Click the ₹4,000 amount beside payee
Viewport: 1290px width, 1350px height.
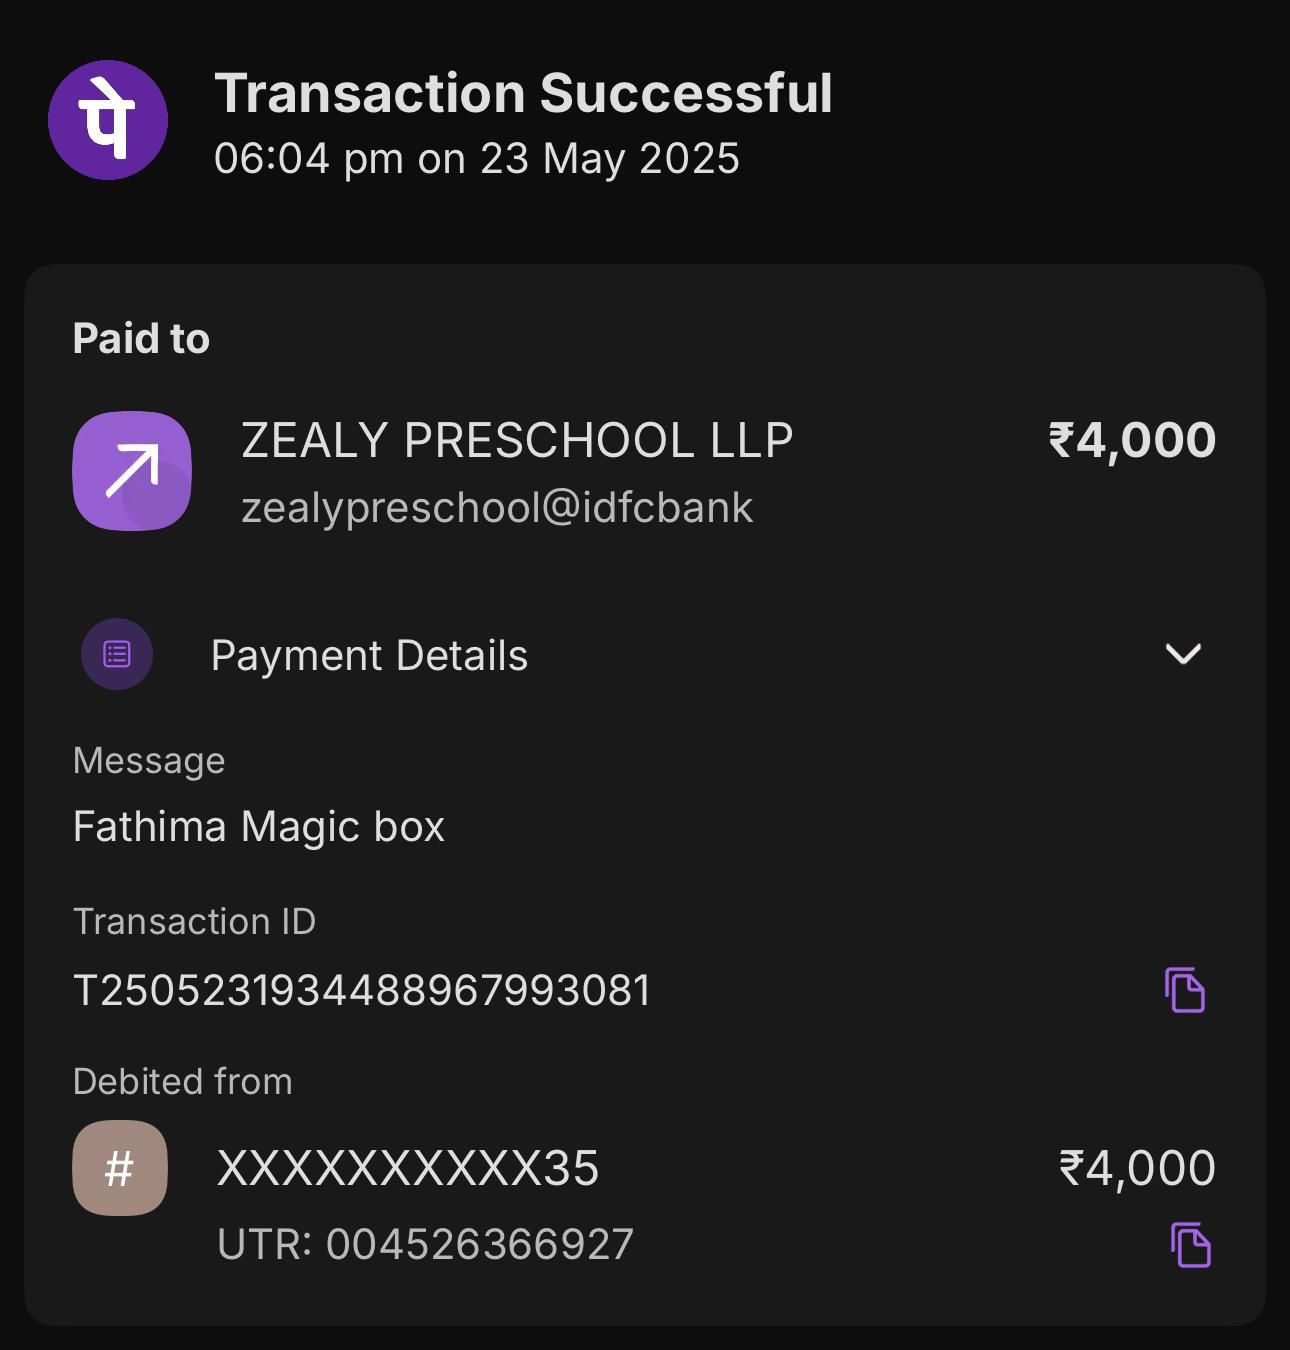click(x=1132, y=441)
